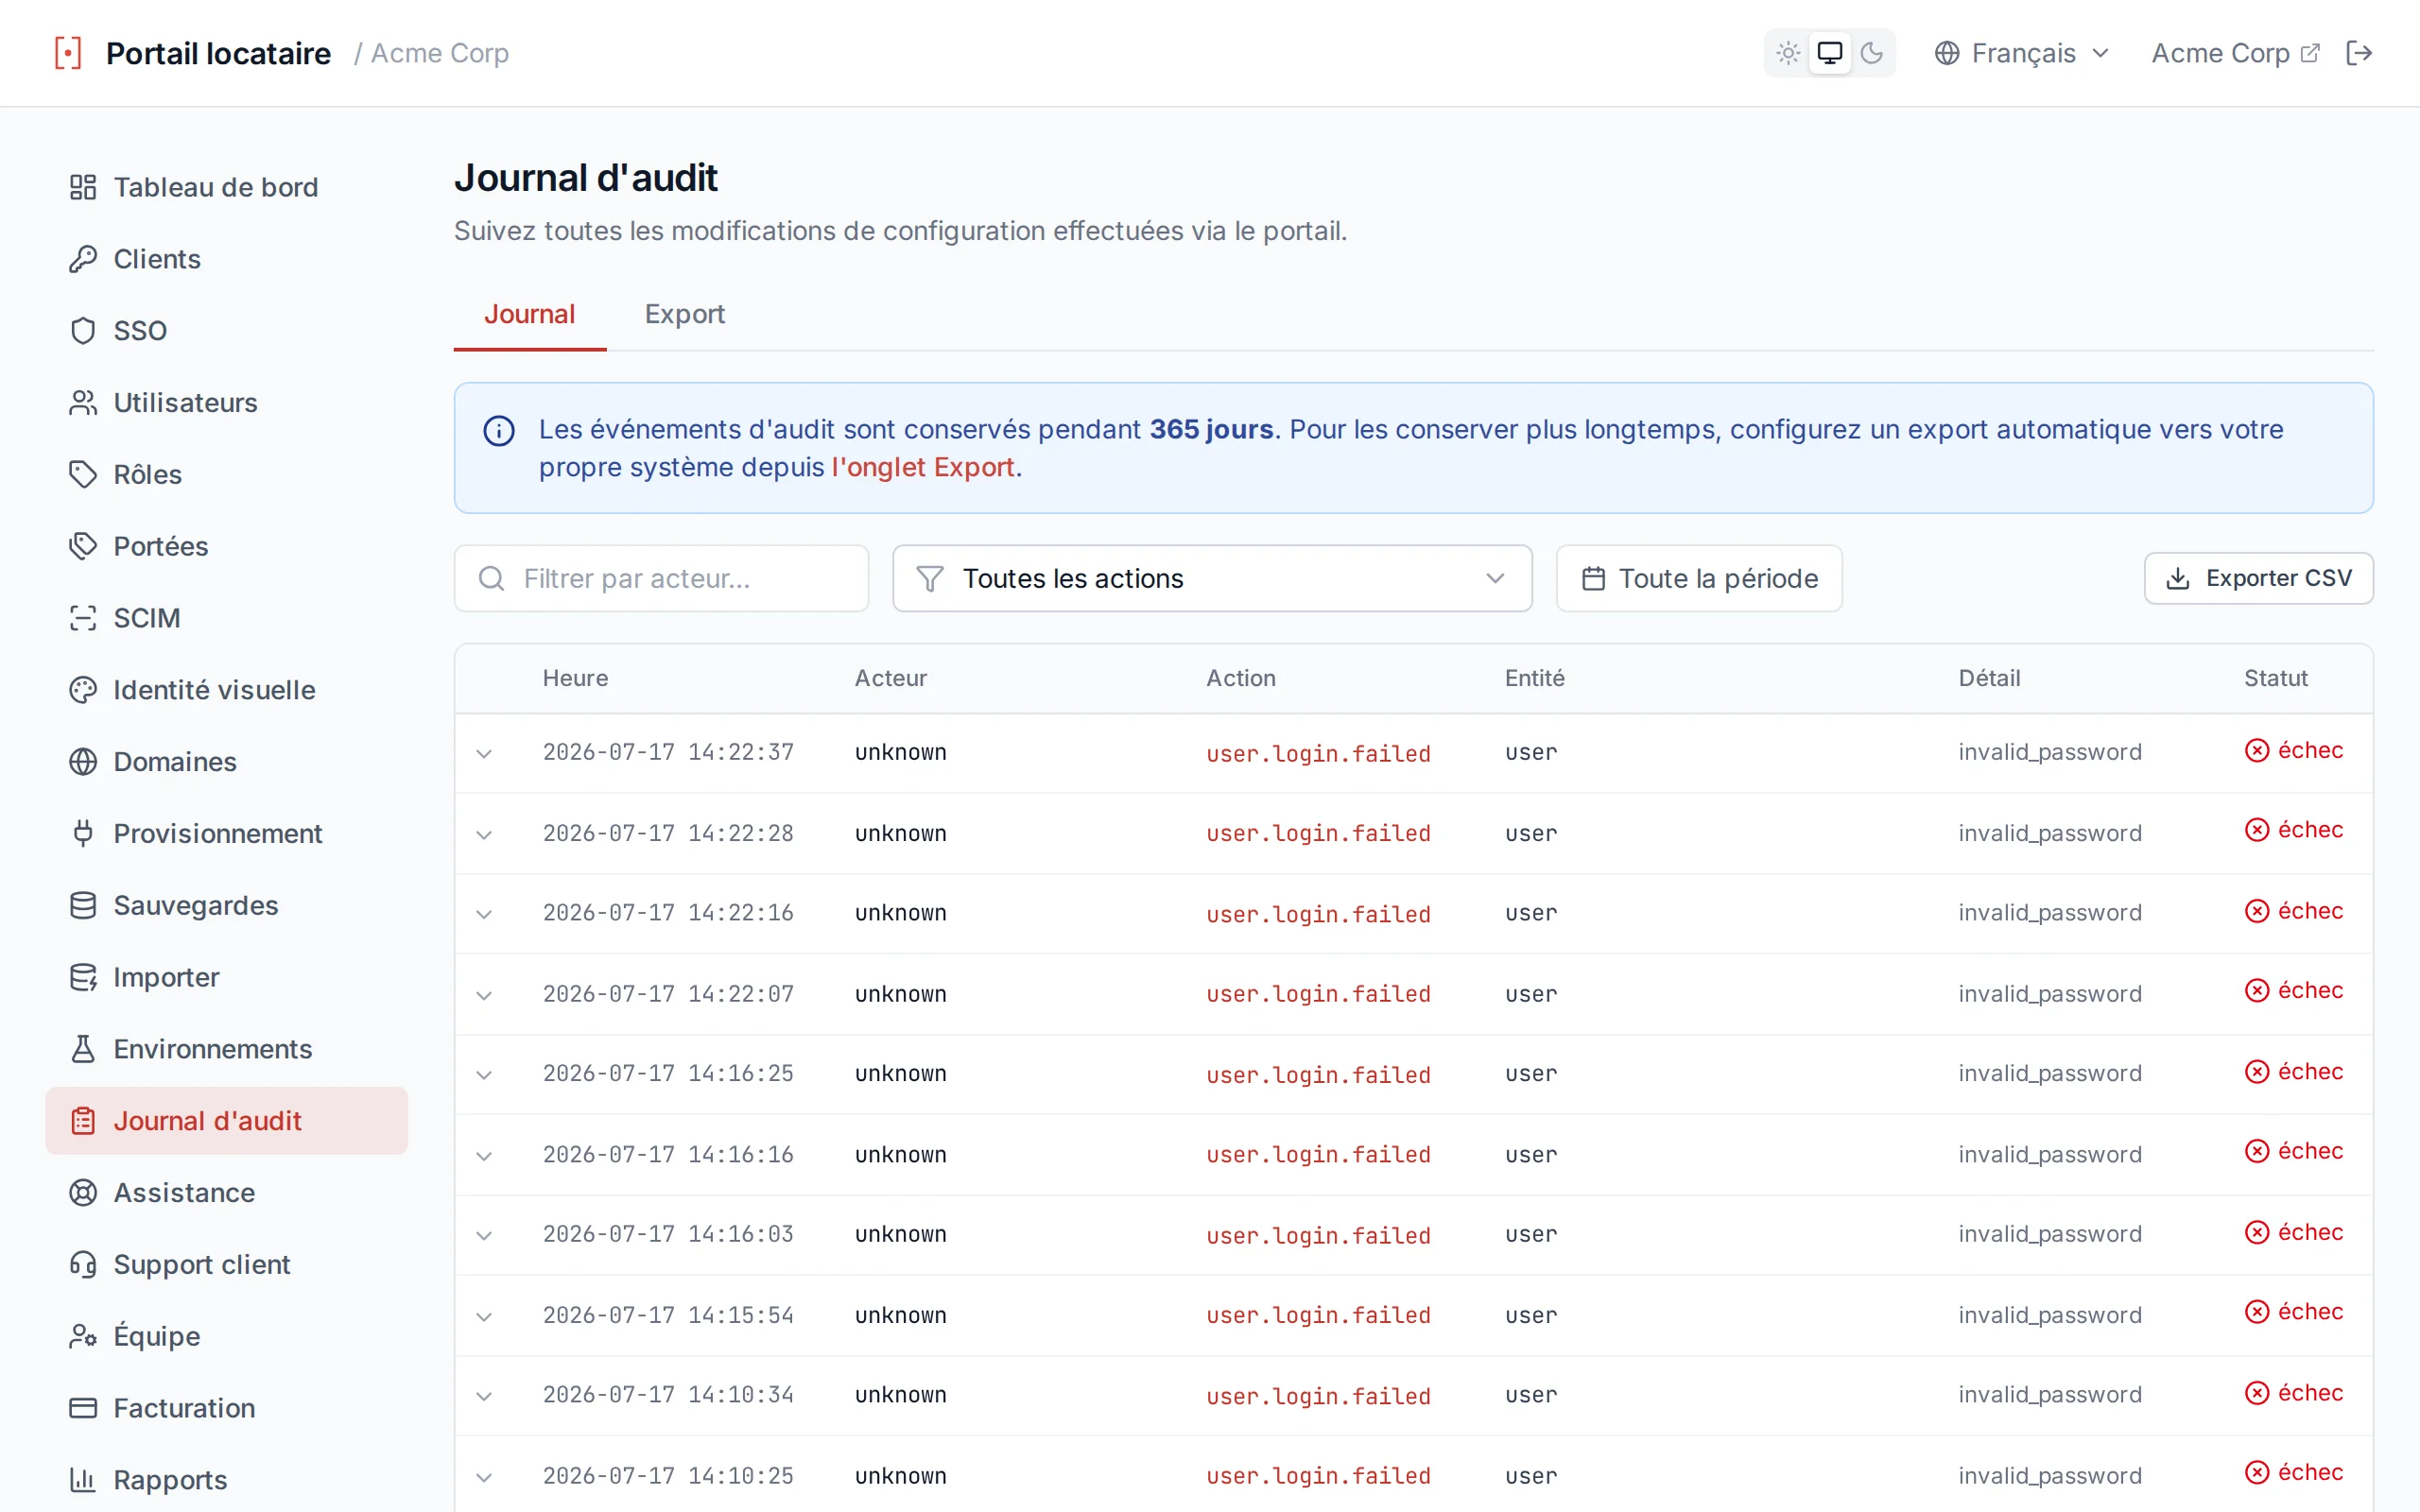
Task: Click the Acteur column header
Action: [x=890, y=678]
